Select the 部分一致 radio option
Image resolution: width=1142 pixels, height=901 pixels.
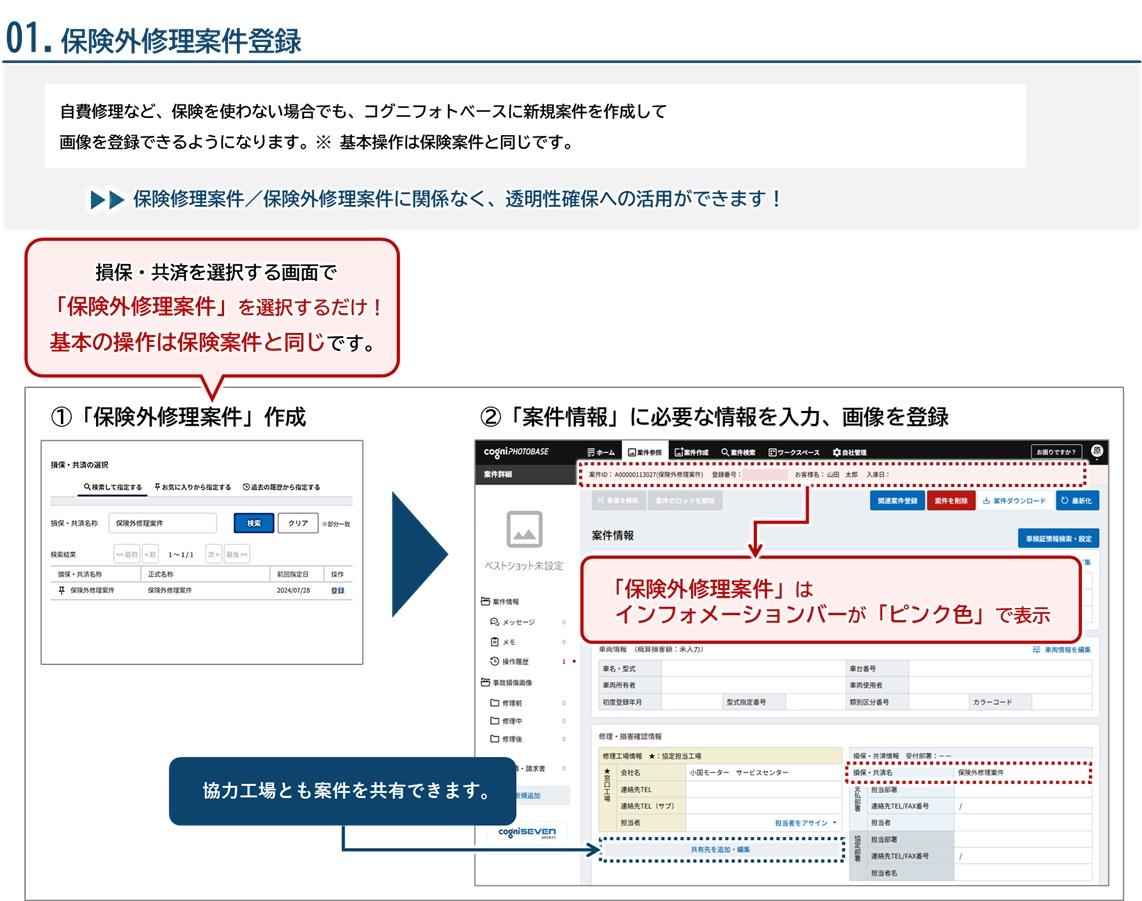(325, 523)
